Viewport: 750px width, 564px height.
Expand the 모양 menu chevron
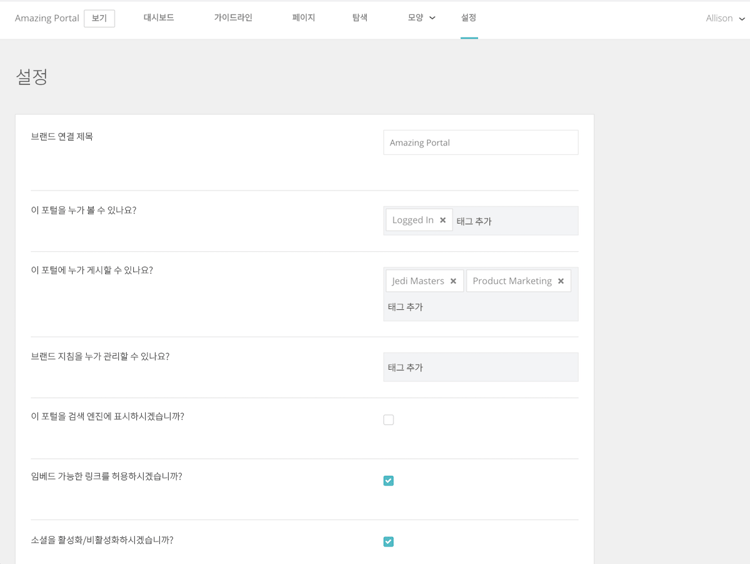point(432,18)
